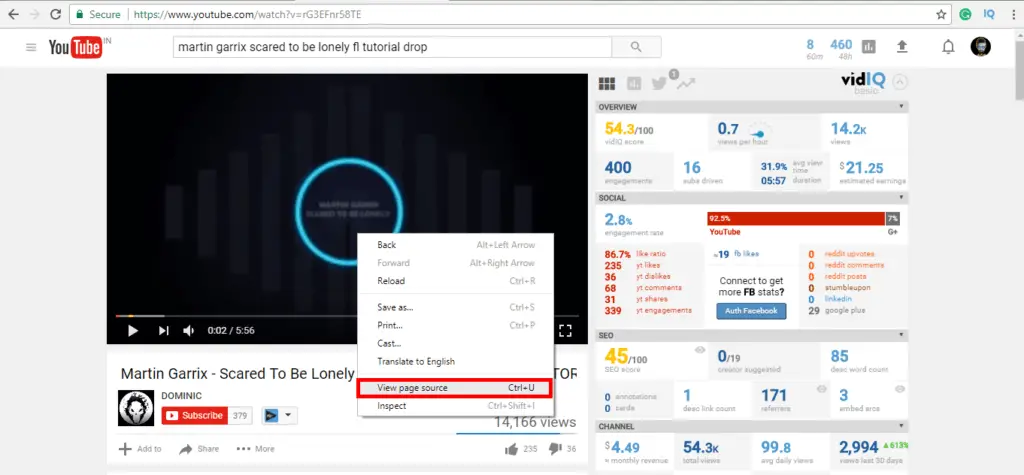Open the vidIQ trend line panel icon

[686, 83]
